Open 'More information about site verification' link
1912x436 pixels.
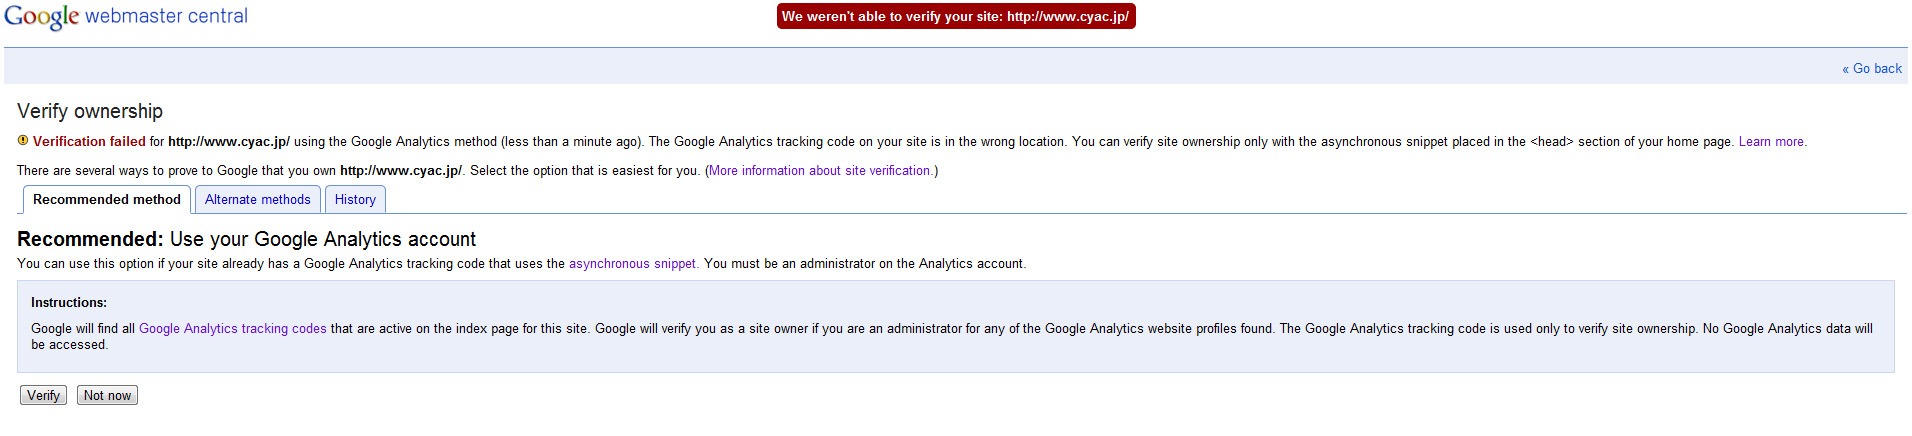(x=820, y=171)
